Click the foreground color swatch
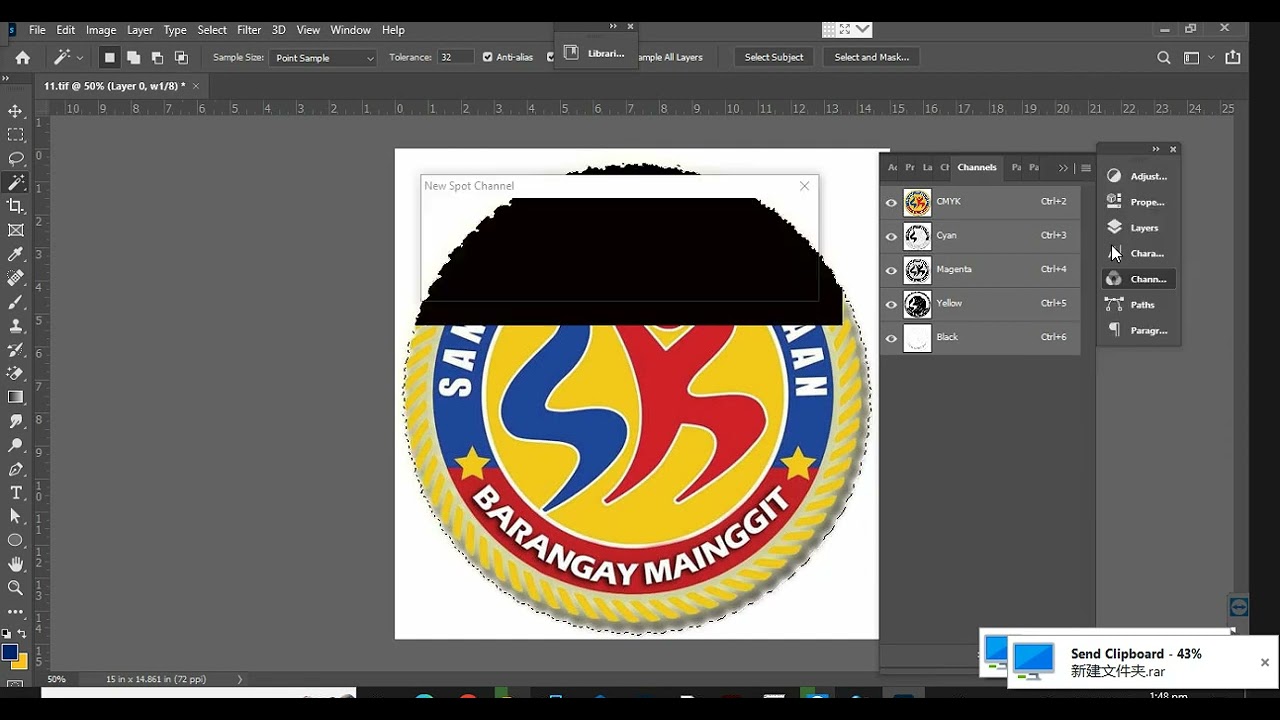The height and width of the screenshot is (720, 1280). click(10, 652)
